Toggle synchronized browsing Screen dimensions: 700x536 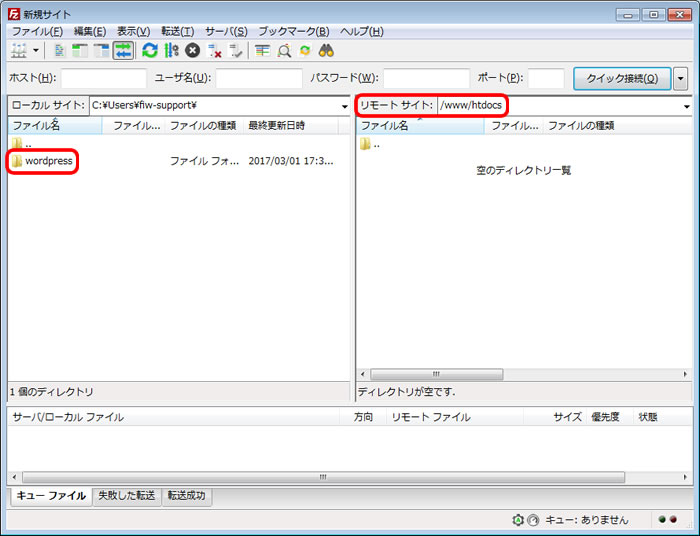[305, 50]
